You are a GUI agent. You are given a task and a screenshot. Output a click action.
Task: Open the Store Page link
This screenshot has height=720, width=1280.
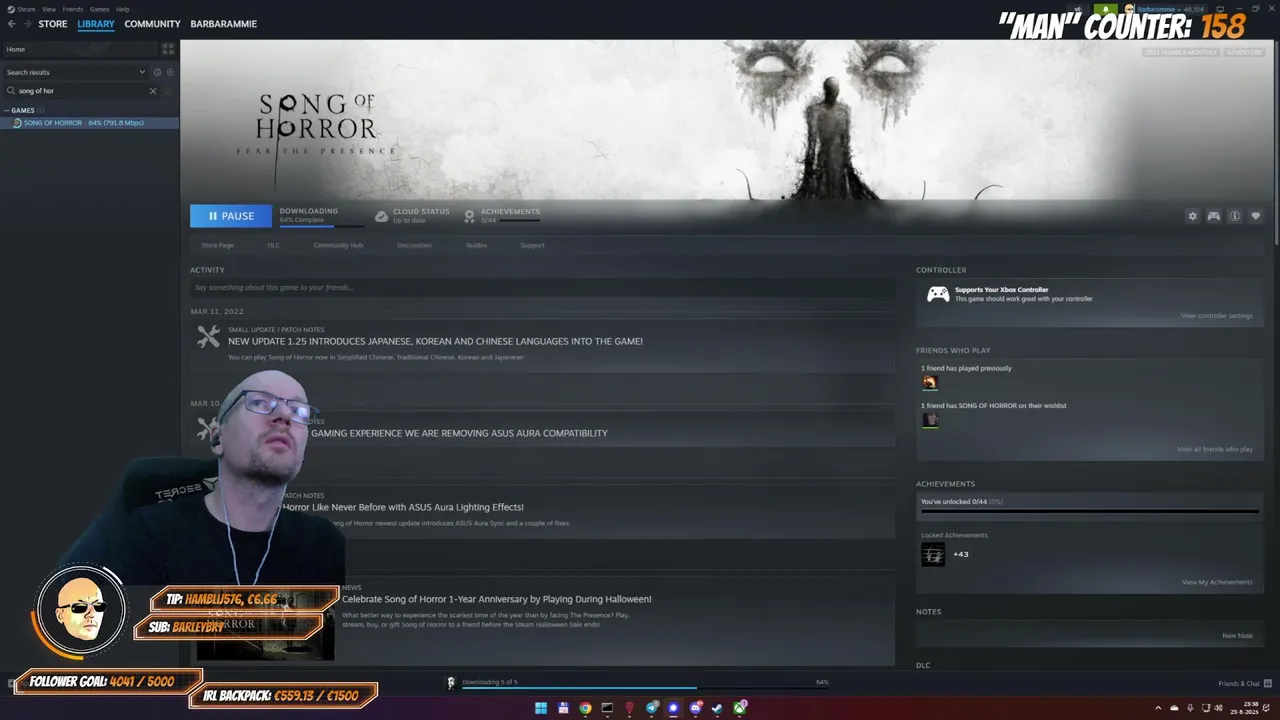[x=217, y=245]
